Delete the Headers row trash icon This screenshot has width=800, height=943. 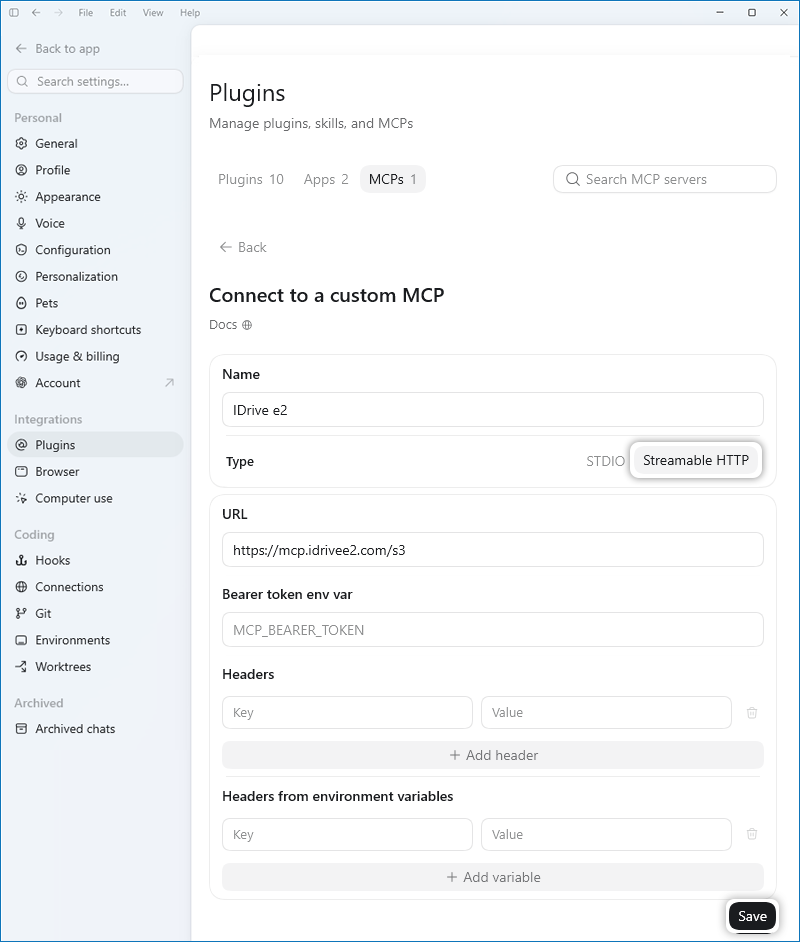click(x=752, y=713)
